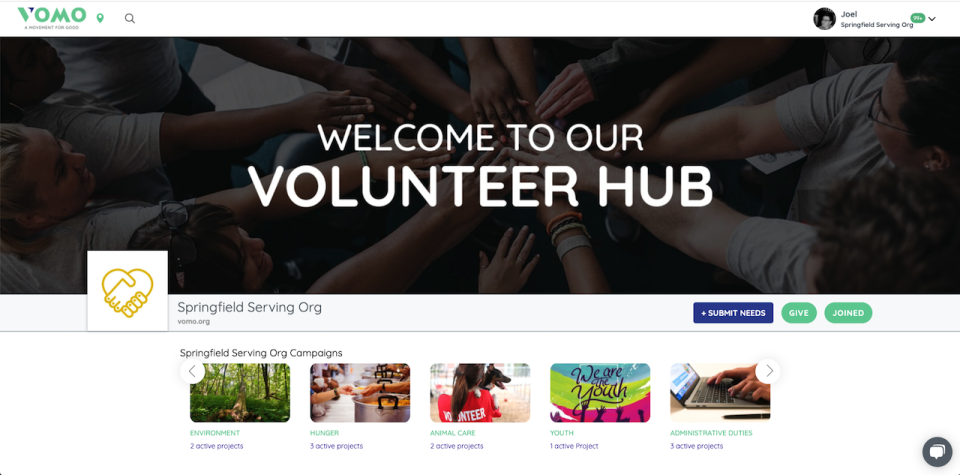Open the location pin icon
This screenshot has height=475, width=960.
coord(100,18)
